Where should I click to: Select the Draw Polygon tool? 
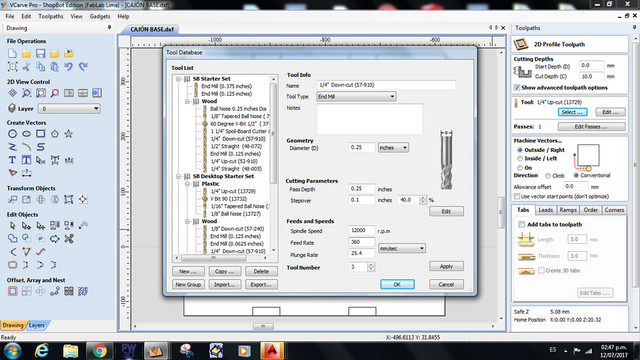(55, 134)
